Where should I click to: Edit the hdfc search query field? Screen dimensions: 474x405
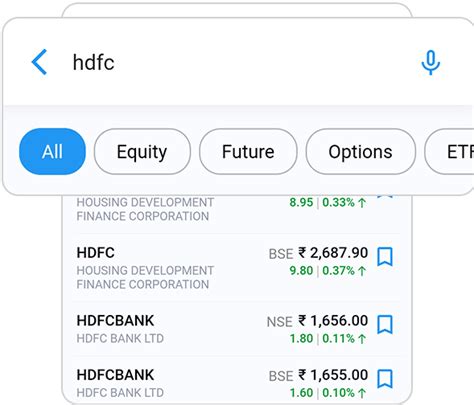(233, 62)
